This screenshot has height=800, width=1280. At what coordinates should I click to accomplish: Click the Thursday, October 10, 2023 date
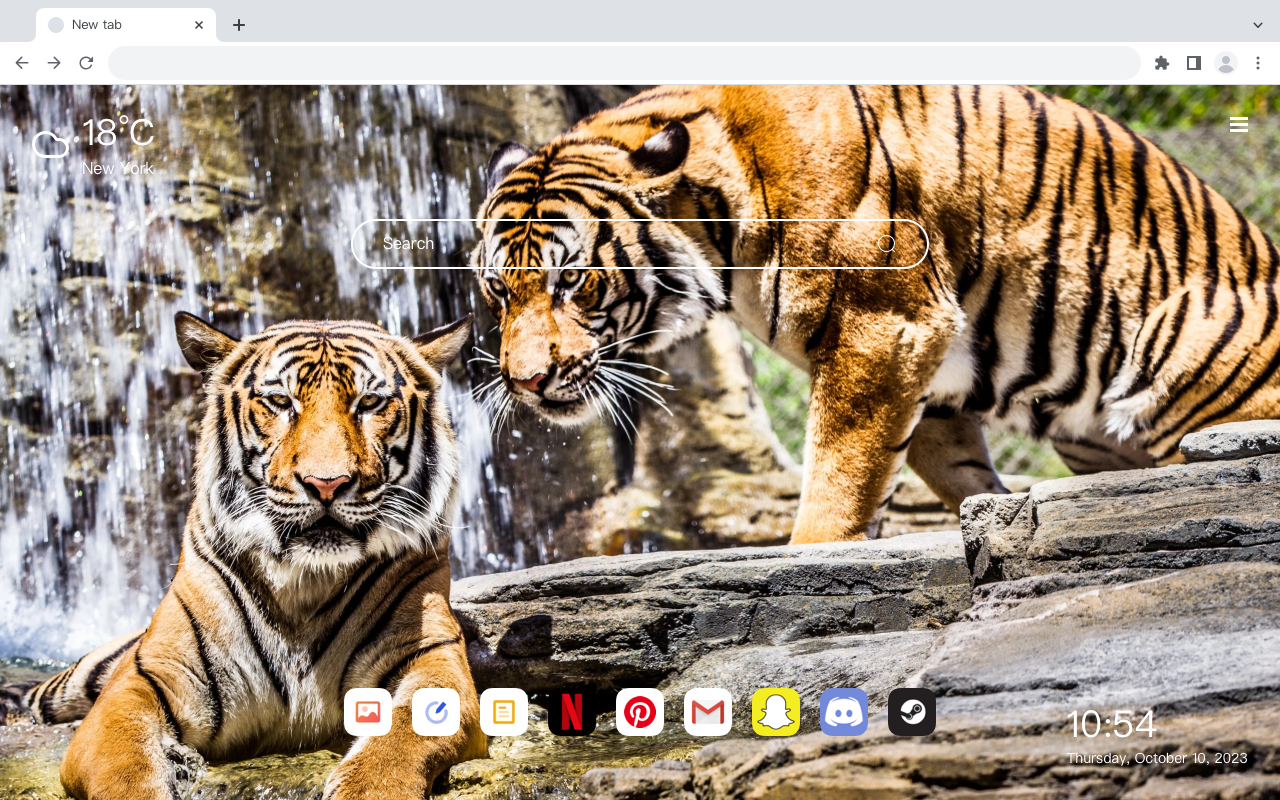click(1157, 758)
